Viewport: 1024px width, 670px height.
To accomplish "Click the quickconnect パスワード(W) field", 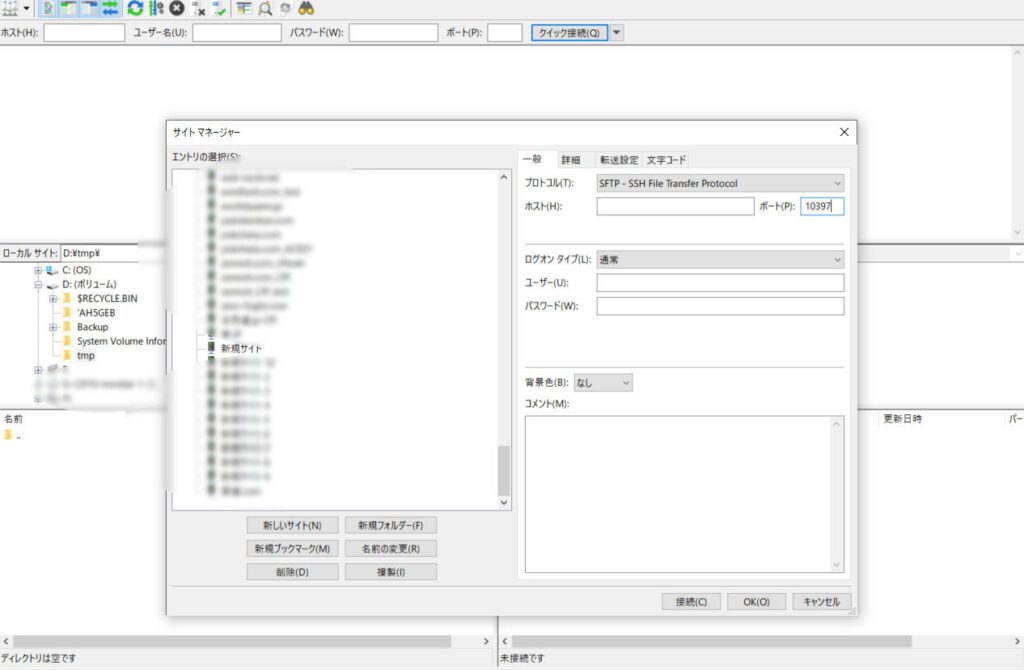I will [x=393, y=33].
